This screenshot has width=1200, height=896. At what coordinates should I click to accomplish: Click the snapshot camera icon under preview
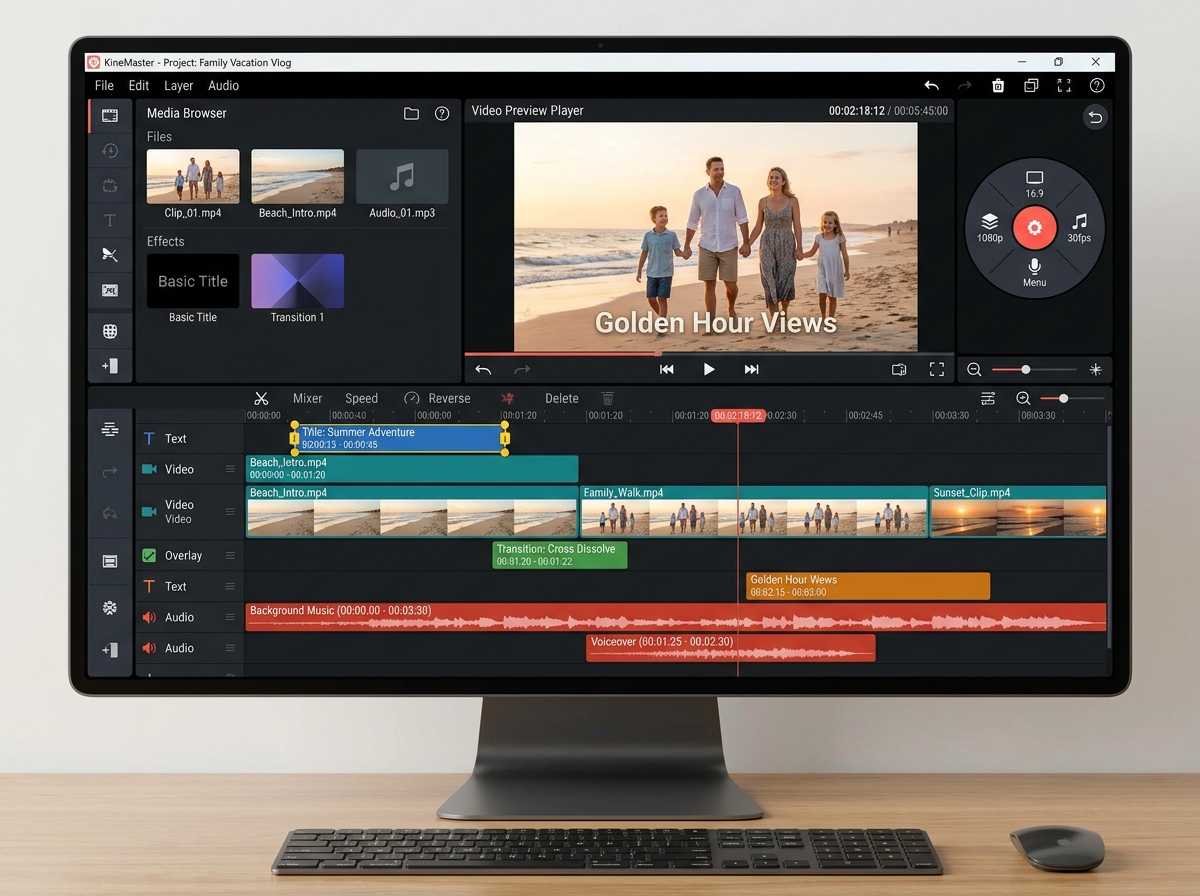899,369
